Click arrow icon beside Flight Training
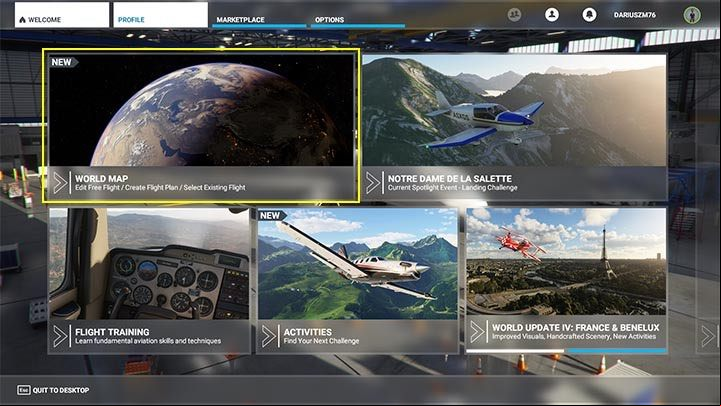 coord(60,336)
